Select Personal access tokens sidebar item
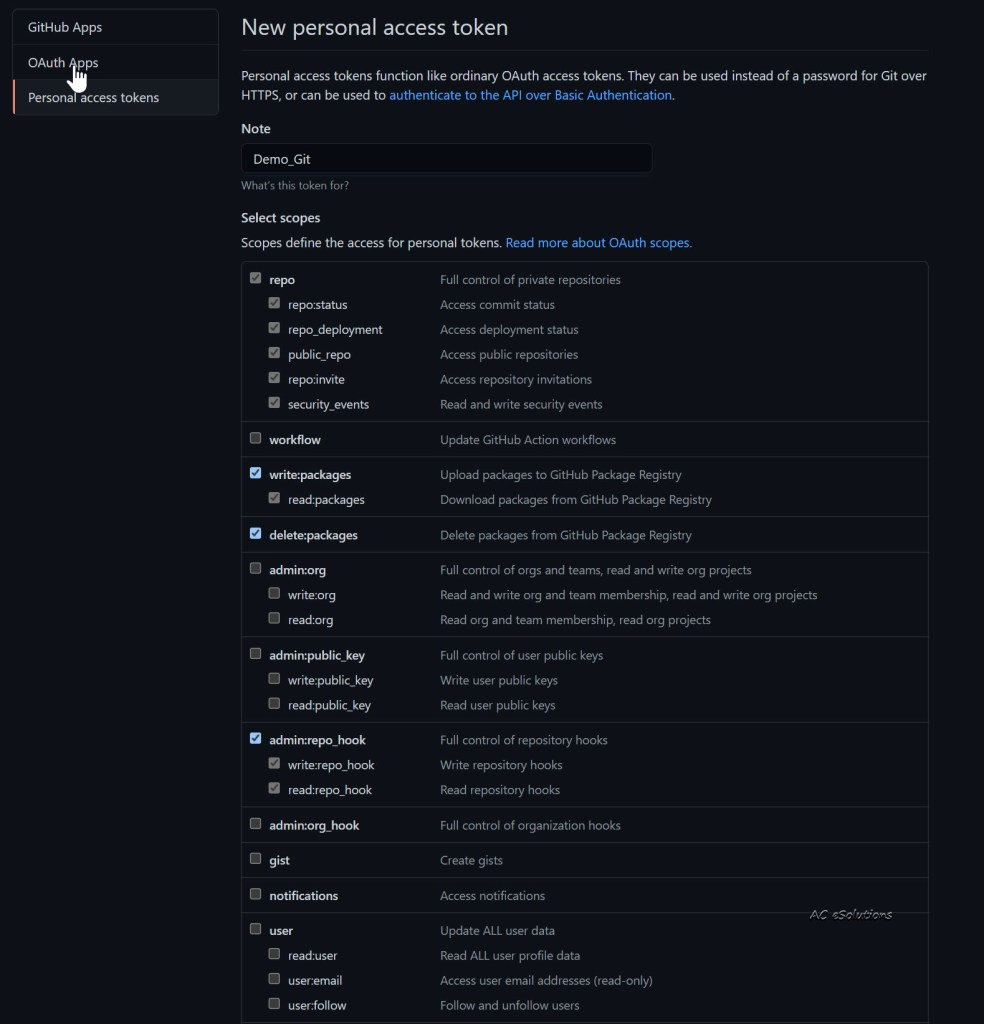Screen dimensions: 984x1024 (x=93, y=97)
